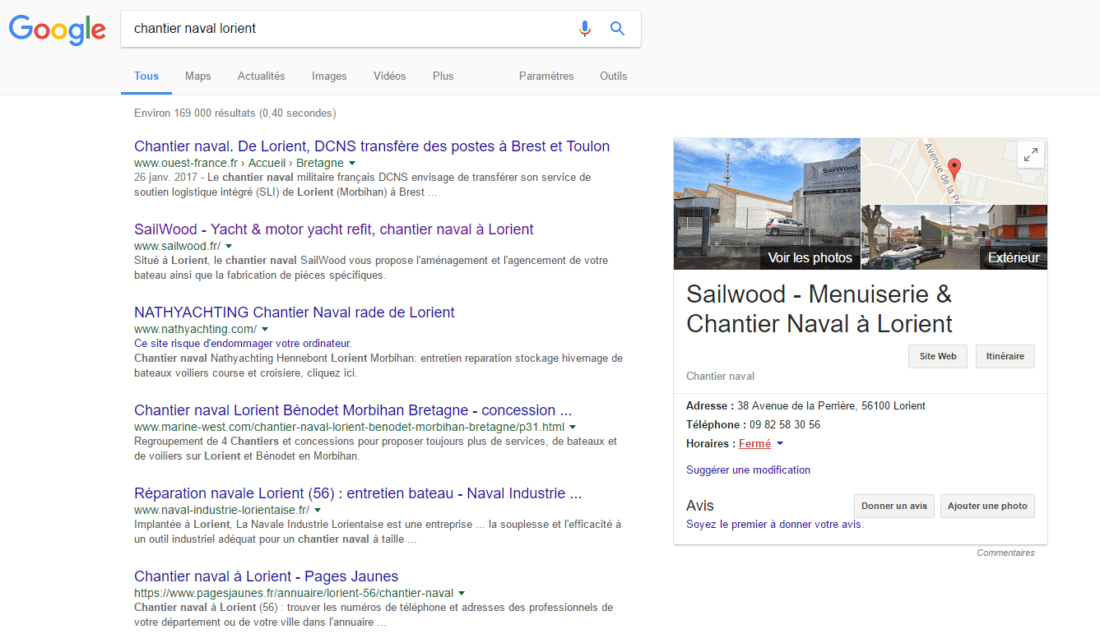Click the Sailwood panel title heading
This screenshot has height=634, width=1100.
pyautogui.click(x=819, y=309)
